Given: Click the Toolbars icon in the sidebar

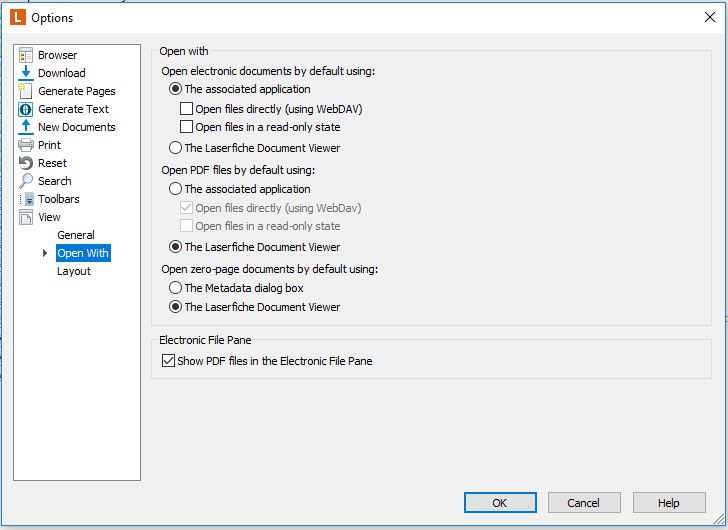Looking at the screenshot, I should [26, 199].
